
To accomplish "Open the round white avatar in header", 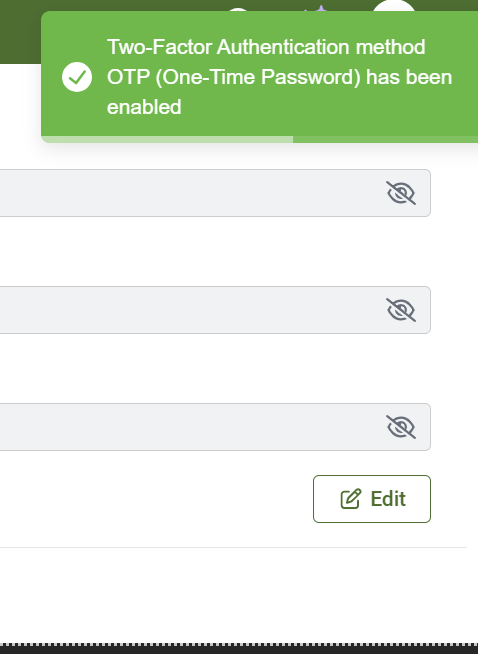I will tap(394, 6).
